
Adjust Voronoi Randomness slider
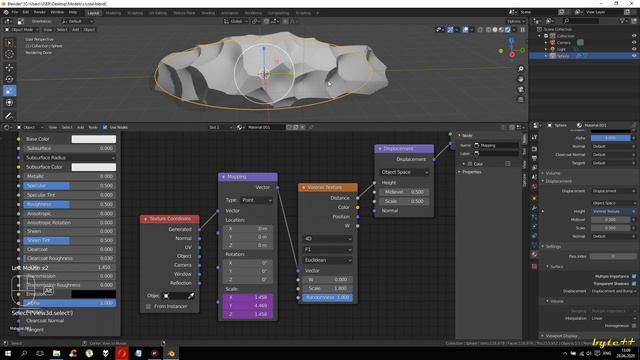[x=327, y=298]
